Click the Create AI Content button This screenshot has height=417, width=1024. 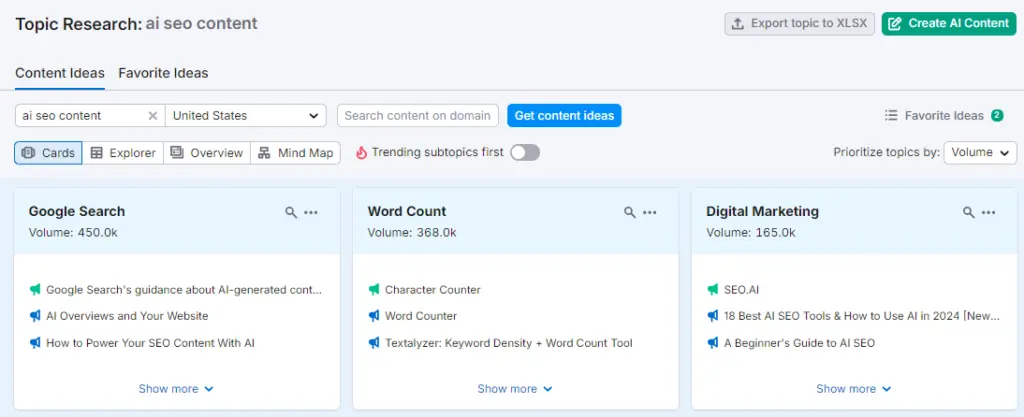(949, 23)
